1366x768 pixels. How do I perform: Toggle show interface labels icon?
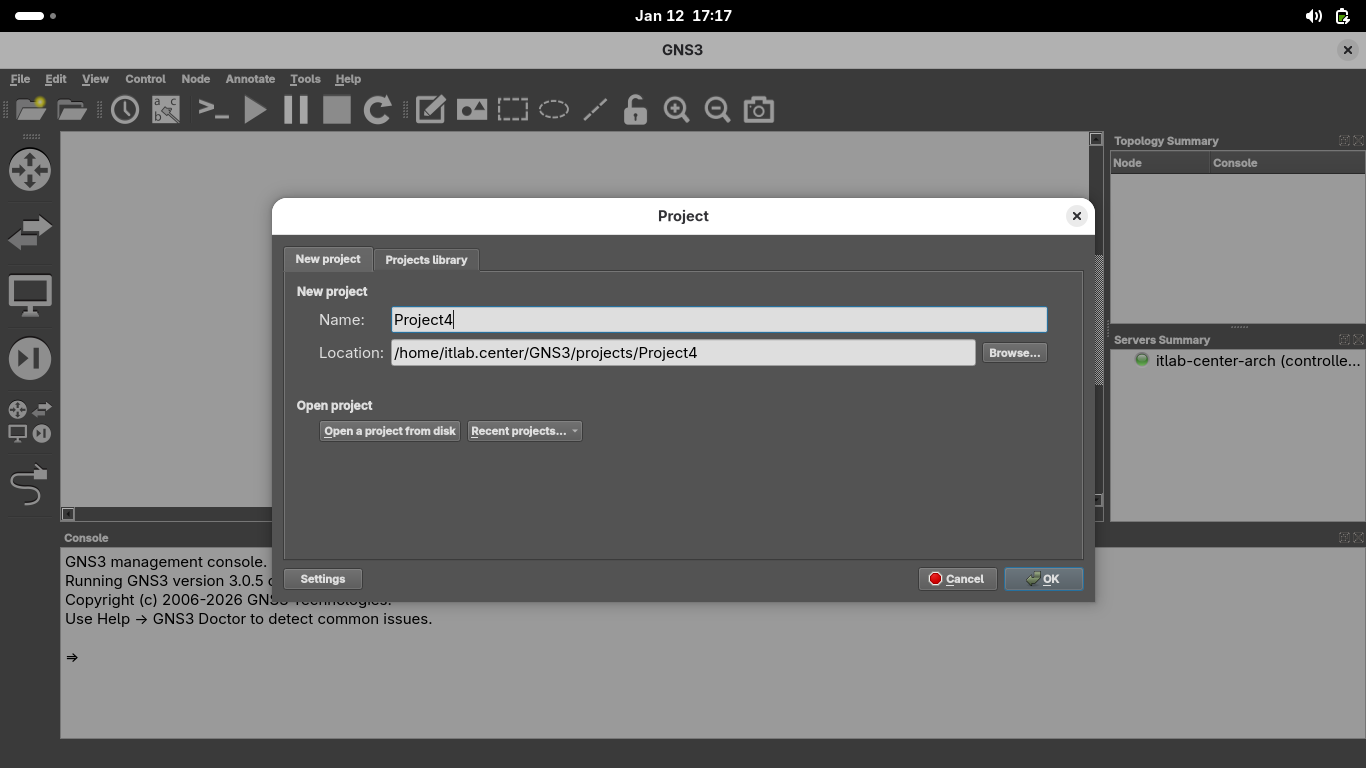166,110
